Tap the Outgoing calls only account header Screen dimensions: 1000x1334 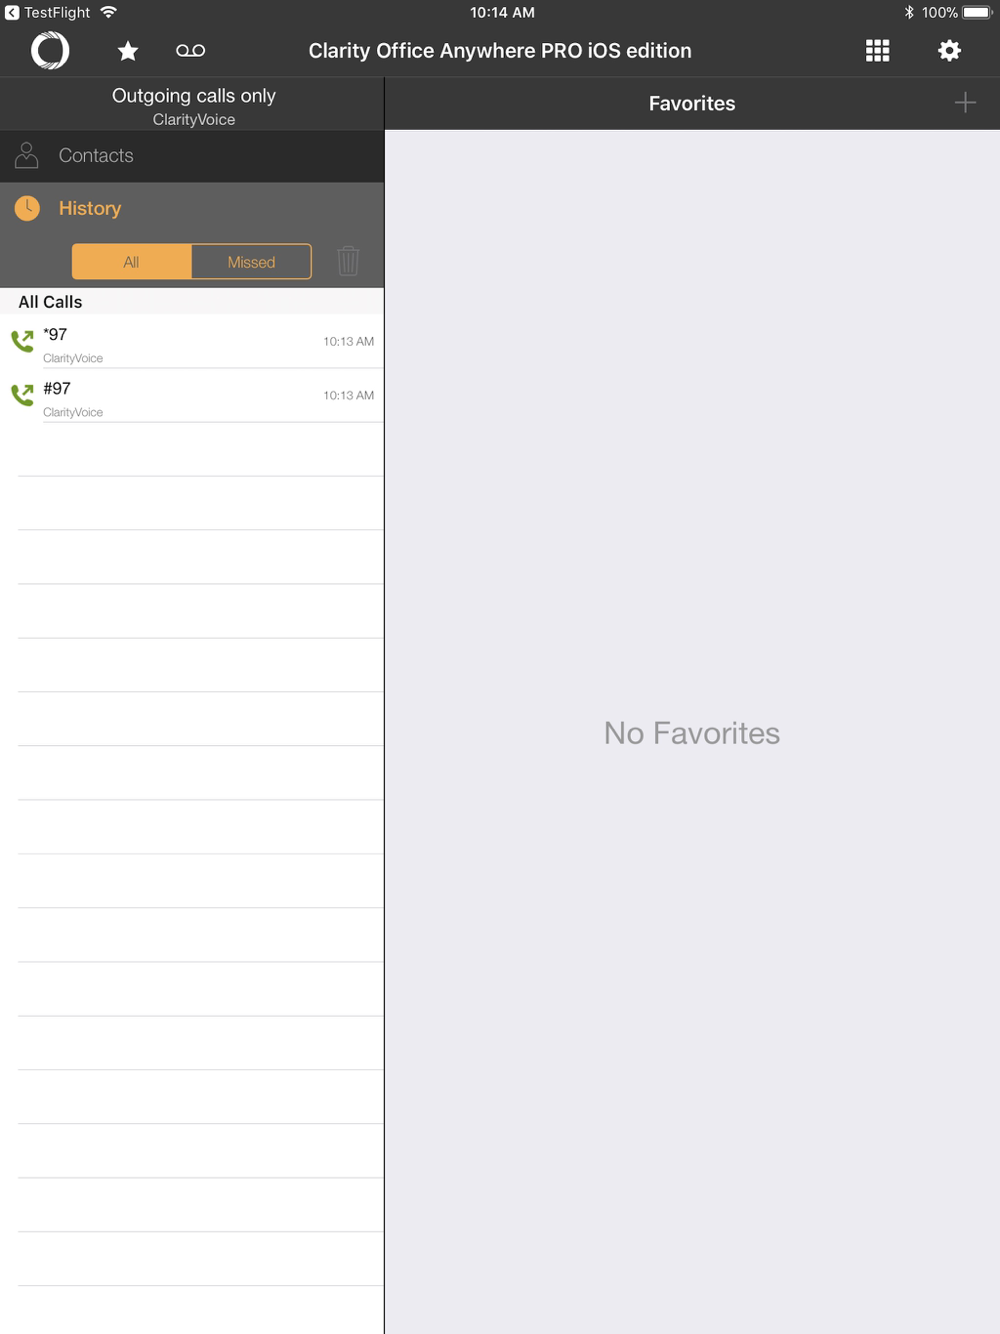tap(192, 104)
